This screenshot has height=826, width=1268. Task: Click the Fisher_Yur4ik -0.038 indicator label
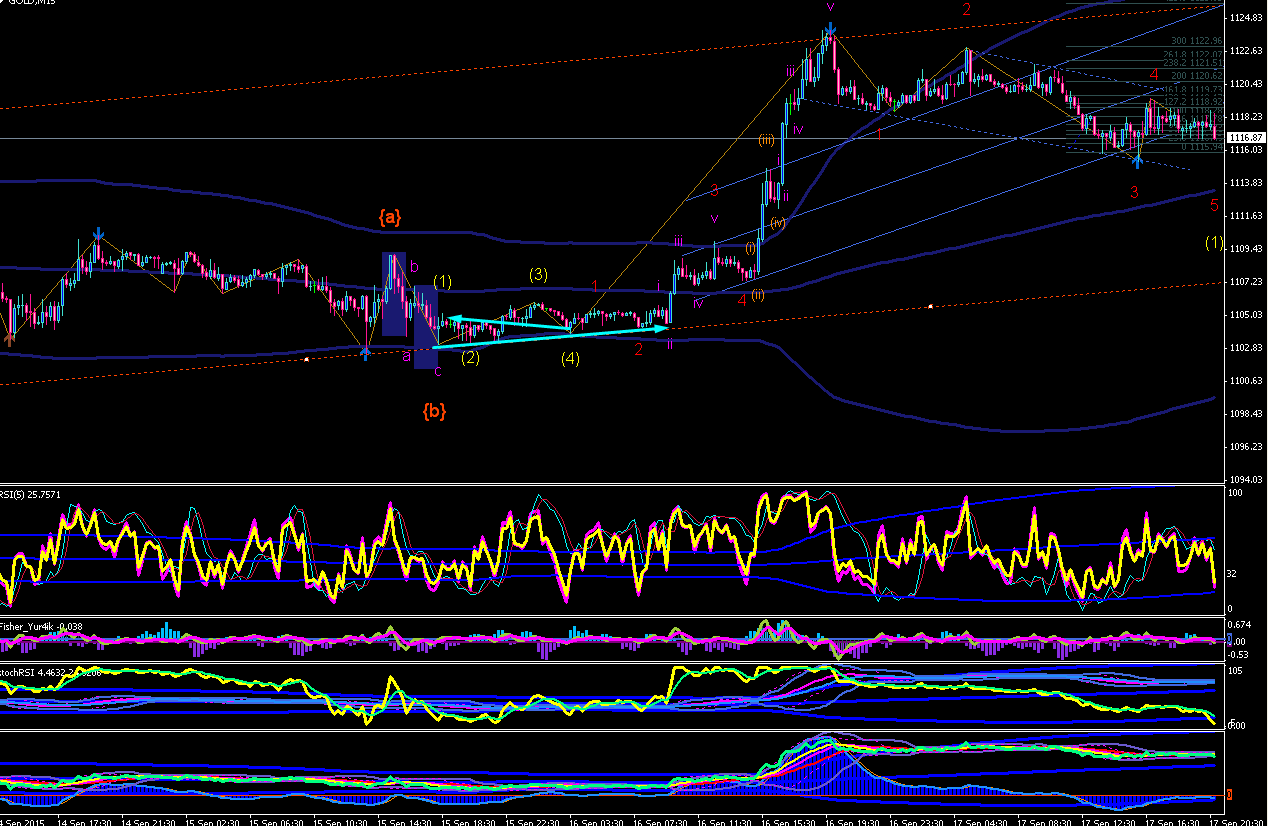point(41,627)
